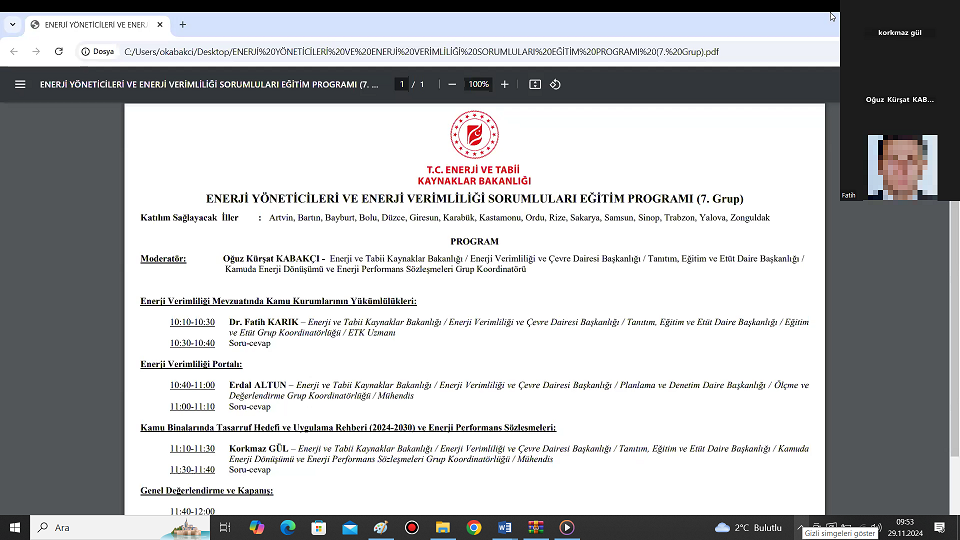This screenshot has width=960, height=540.
Task: Click the "PROGRAM" heading in the PDF
Action: (474, 242)
